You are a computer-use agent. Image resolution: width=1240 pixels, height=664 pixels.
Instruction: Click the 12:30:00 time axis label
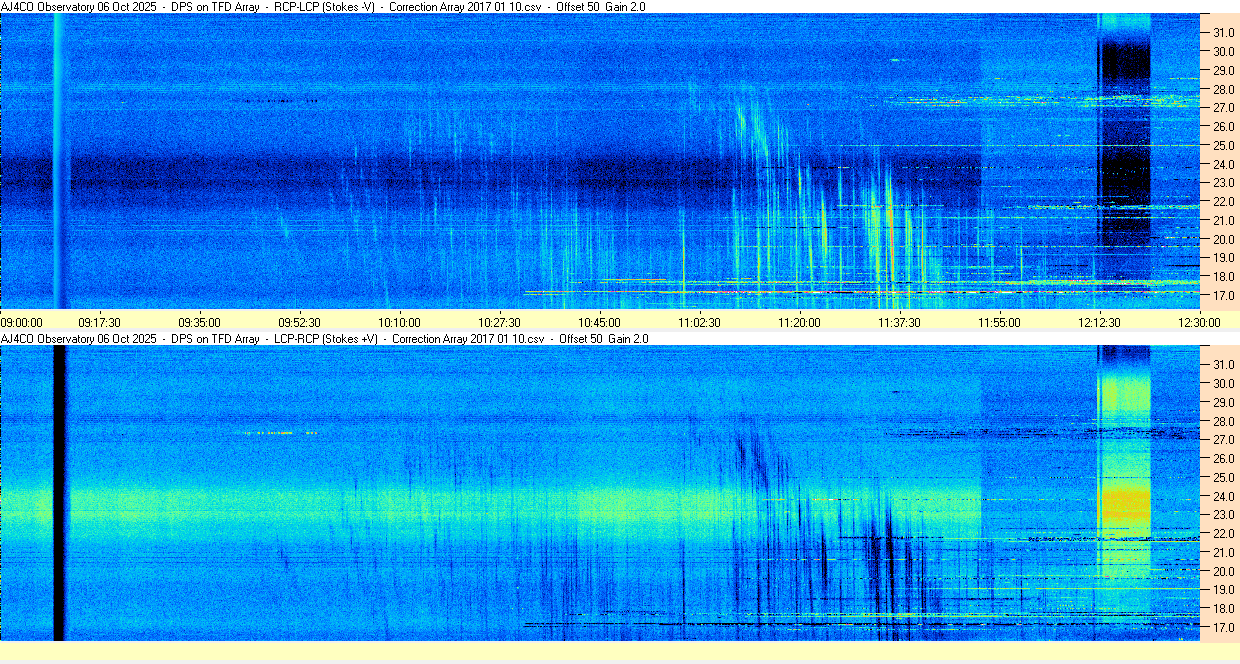coord(1200,323)
